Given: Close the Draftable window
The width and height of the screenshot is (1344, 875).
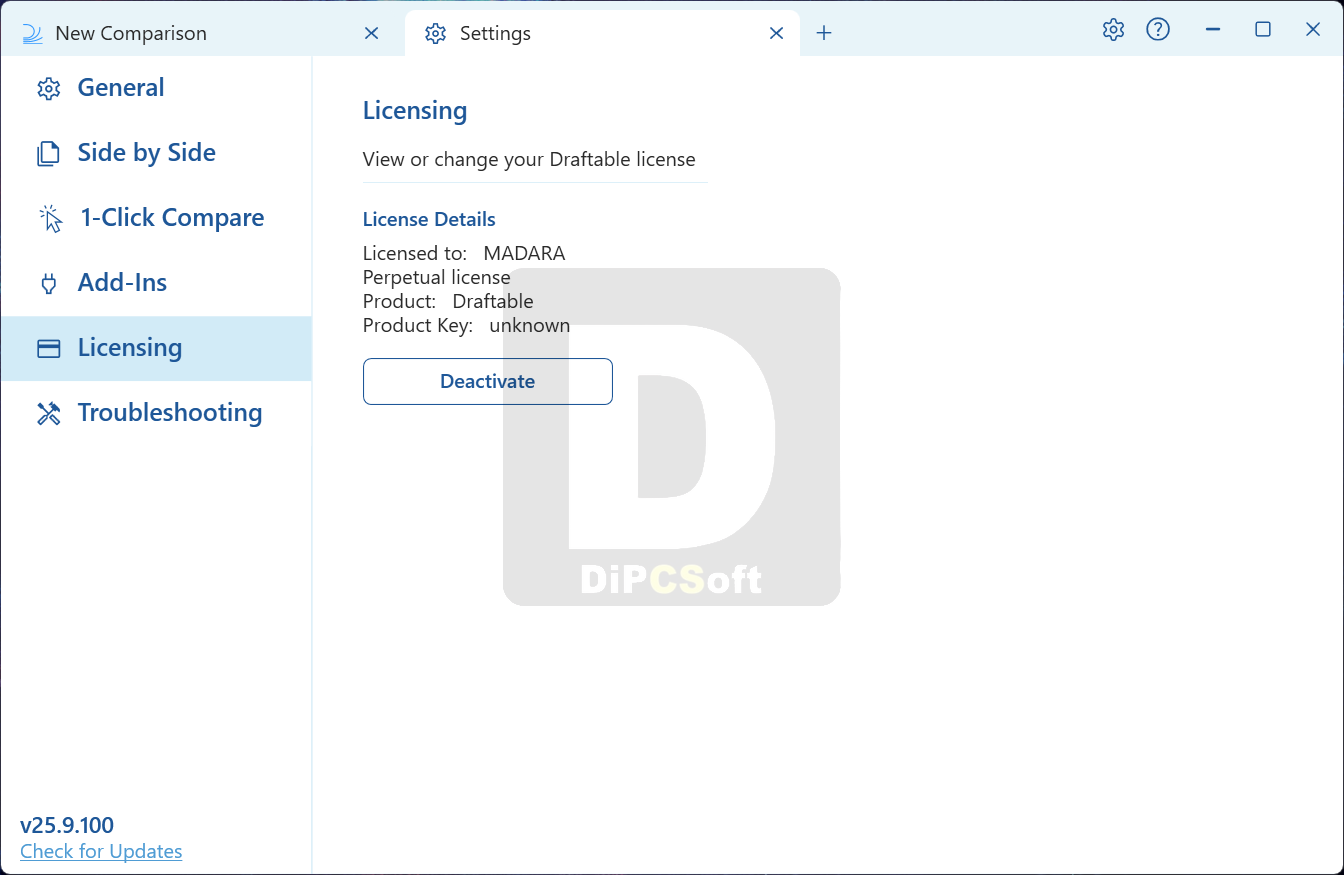Looking at the screenshot, I should pyautogui.click(x=1313, y=30).
